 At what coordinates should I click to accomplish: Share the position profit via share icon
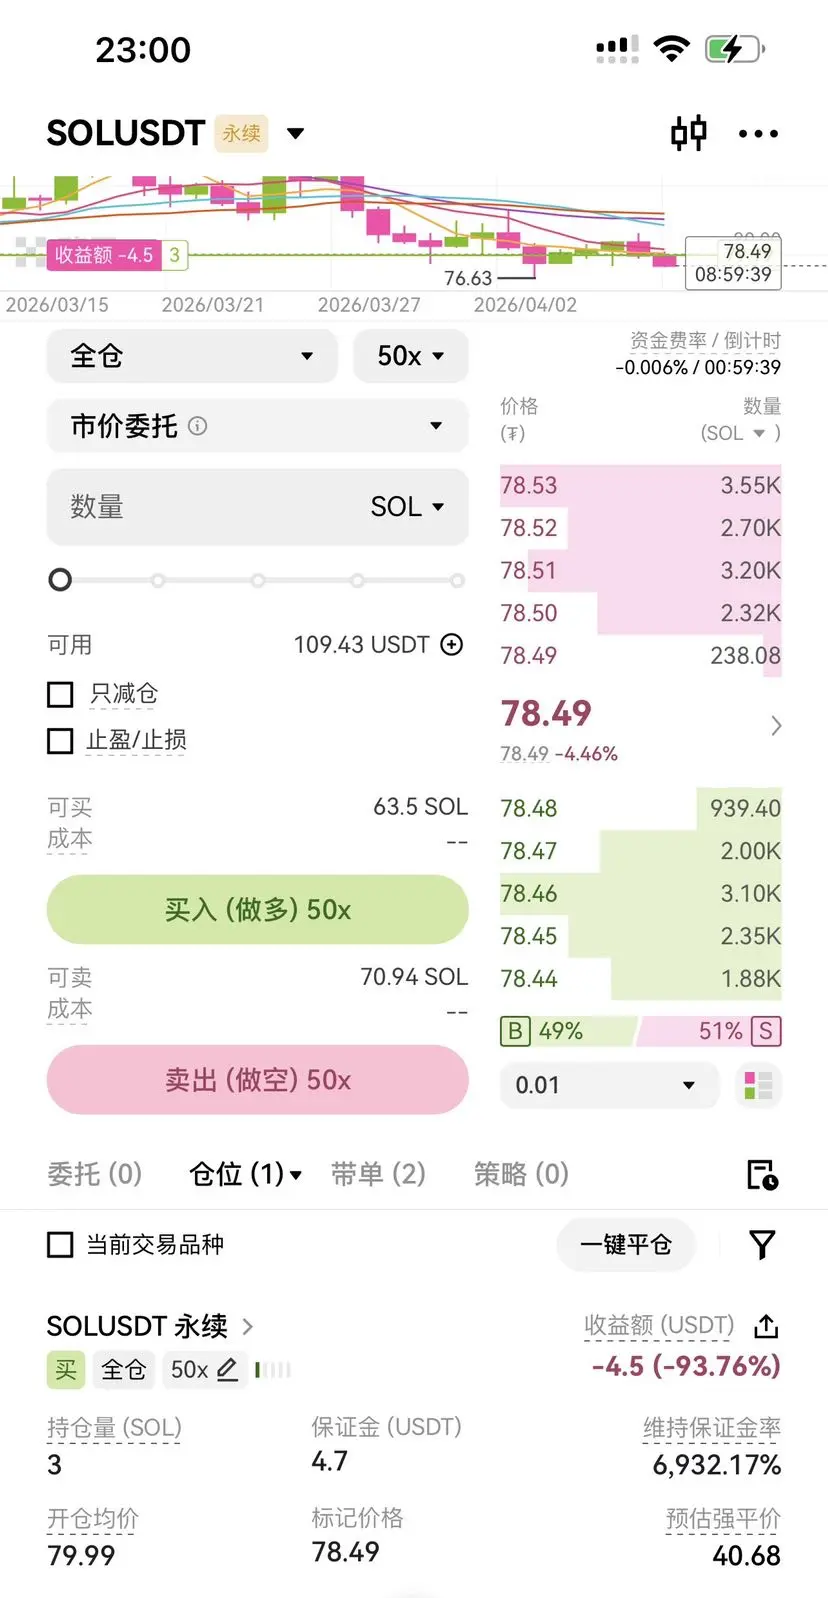point(766,1327)
